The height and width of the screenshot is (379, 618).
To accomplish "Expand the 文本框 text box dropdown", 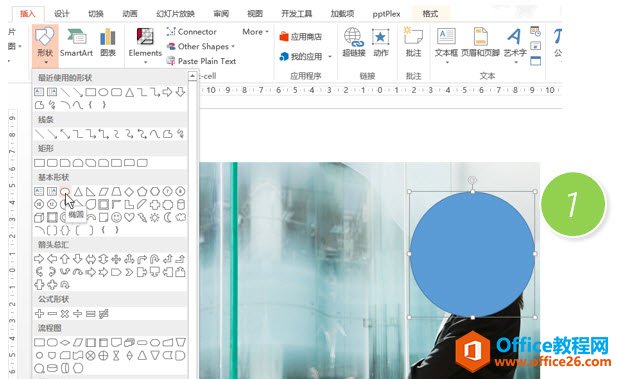I will pyautogui.click(x=446, y=46).
